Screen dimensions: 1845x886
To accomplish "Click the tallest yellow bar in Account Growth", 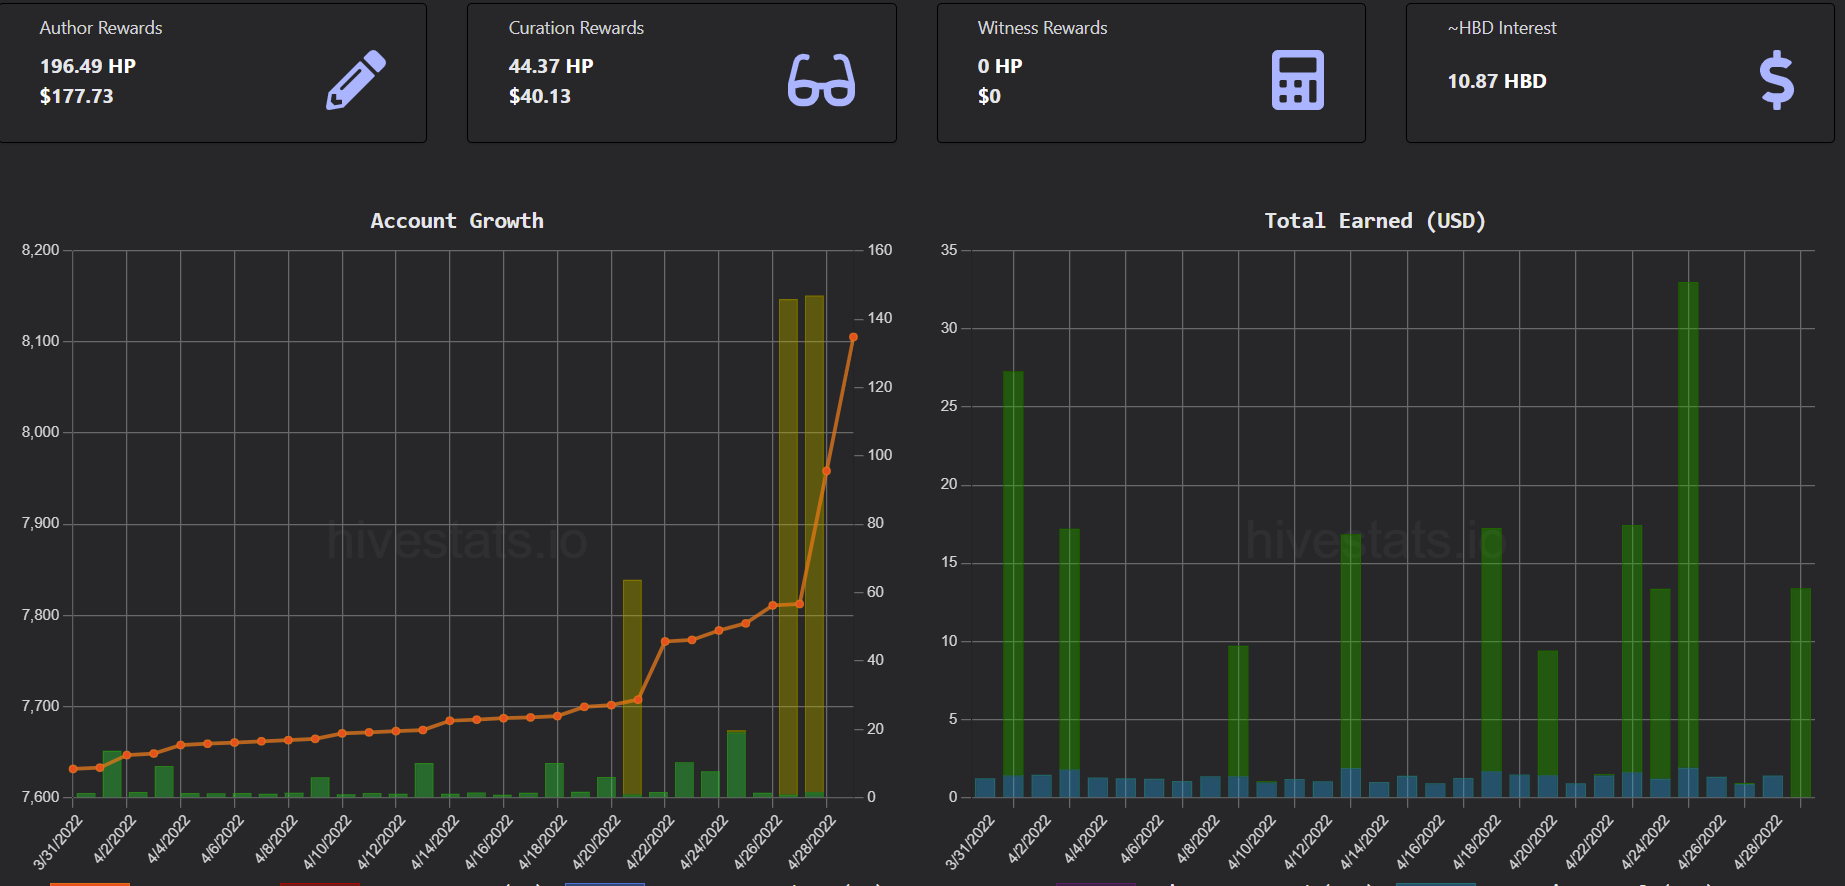I will pos(814,546).
